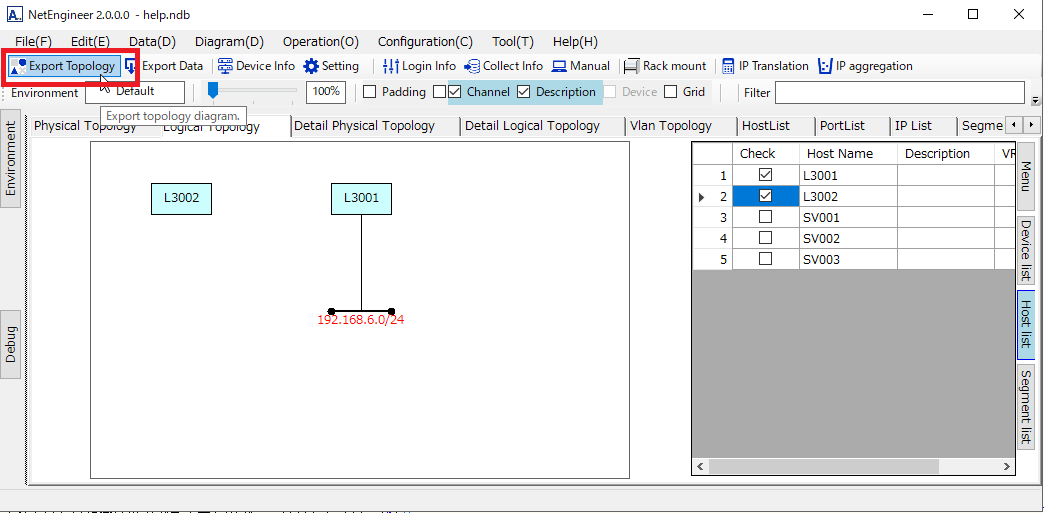1044x513 pixels.
Task: Open the Setting gear icon
Action: point(311,66)
